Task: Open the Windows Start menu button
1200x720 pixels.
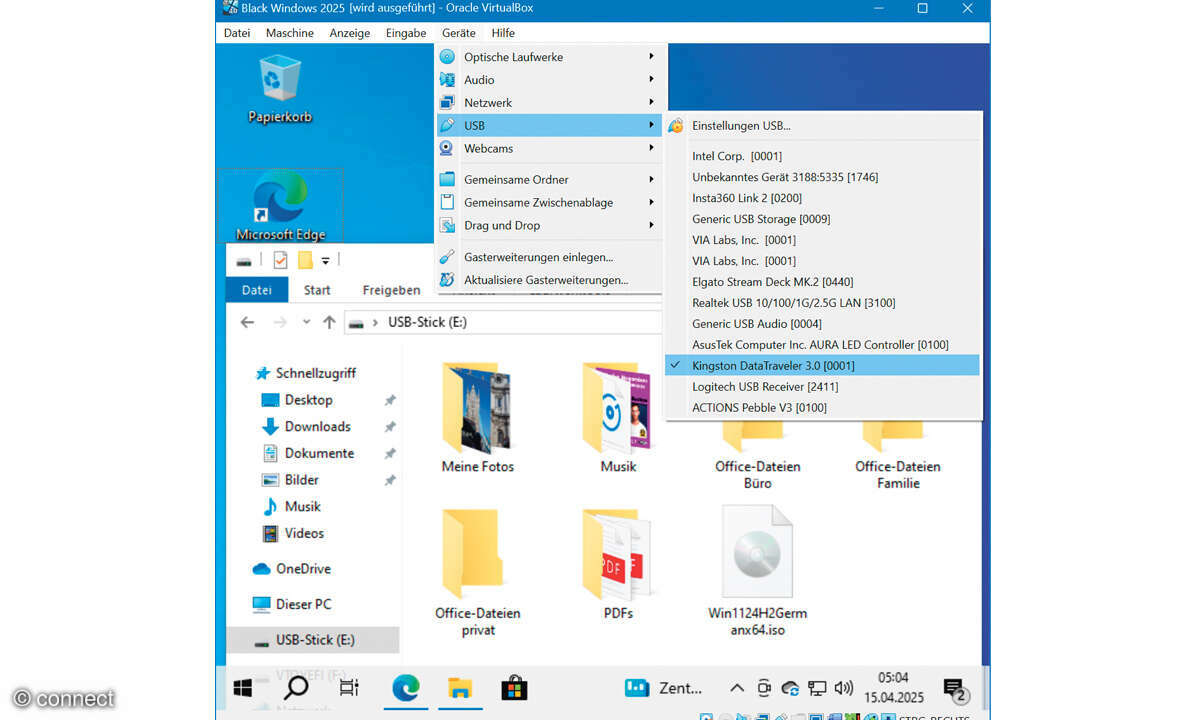Action: 243,687
